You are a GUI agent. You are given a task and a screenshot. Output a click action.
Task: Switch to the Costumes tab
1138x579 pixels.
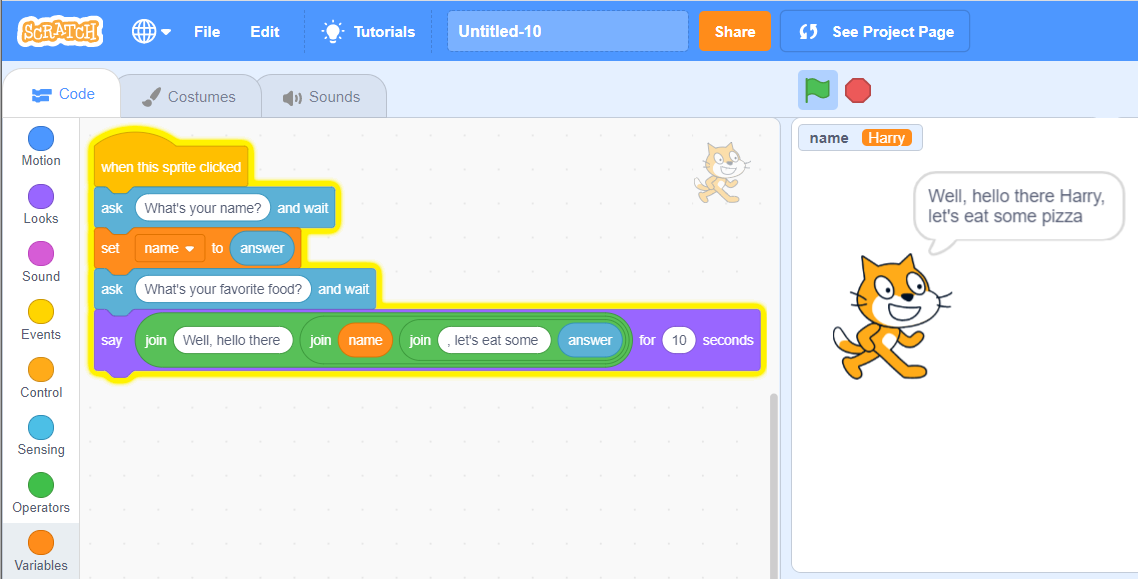coord(189,97)
